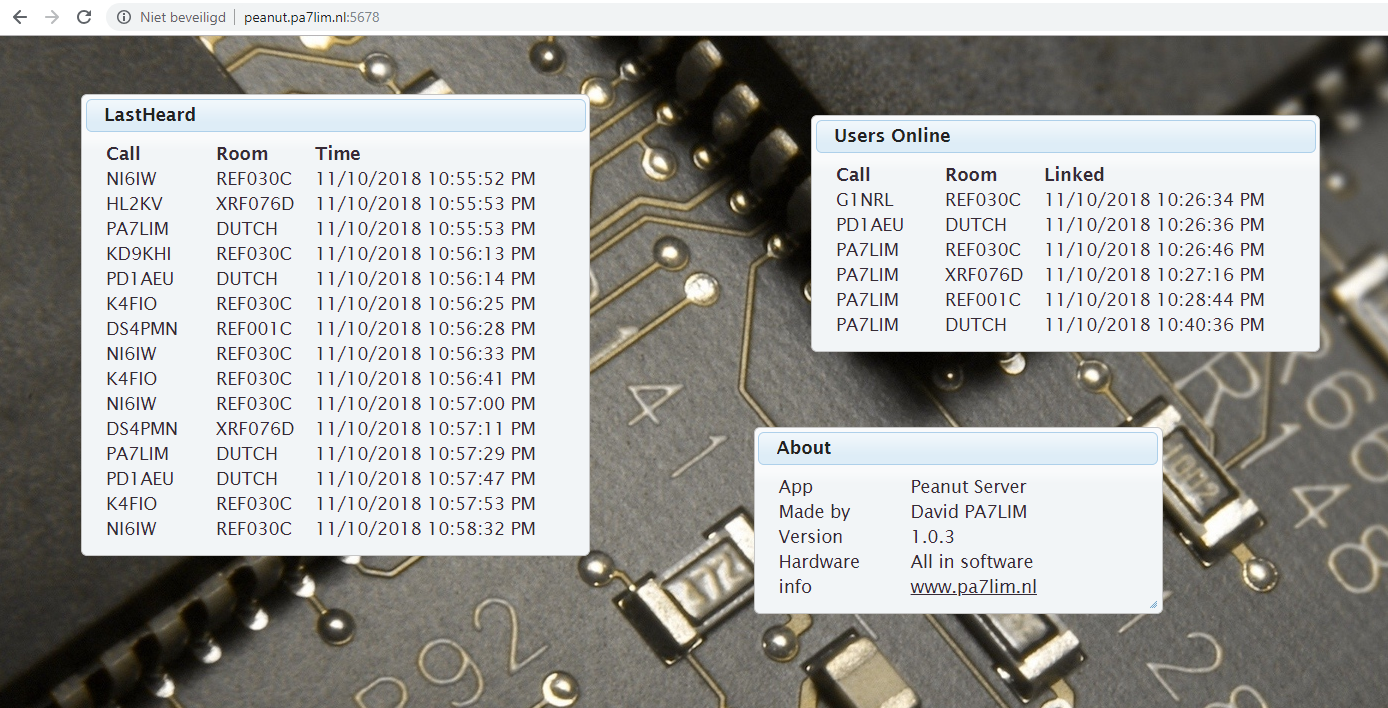
Task: Click the site info security icon
Action: tap(124, 17)
